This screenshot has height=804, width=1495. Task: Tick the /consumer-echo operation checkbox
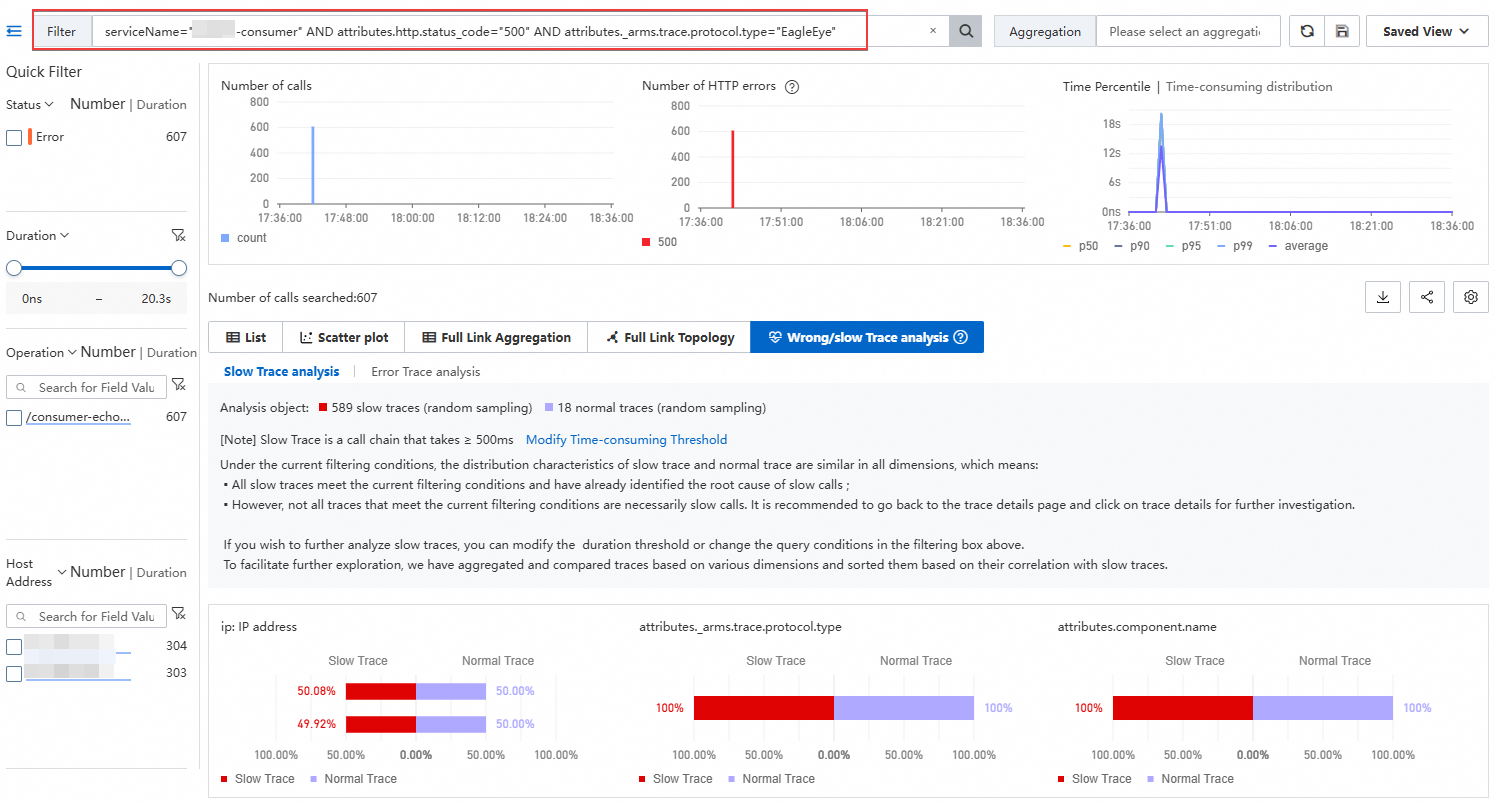click(x=14, y=418)
